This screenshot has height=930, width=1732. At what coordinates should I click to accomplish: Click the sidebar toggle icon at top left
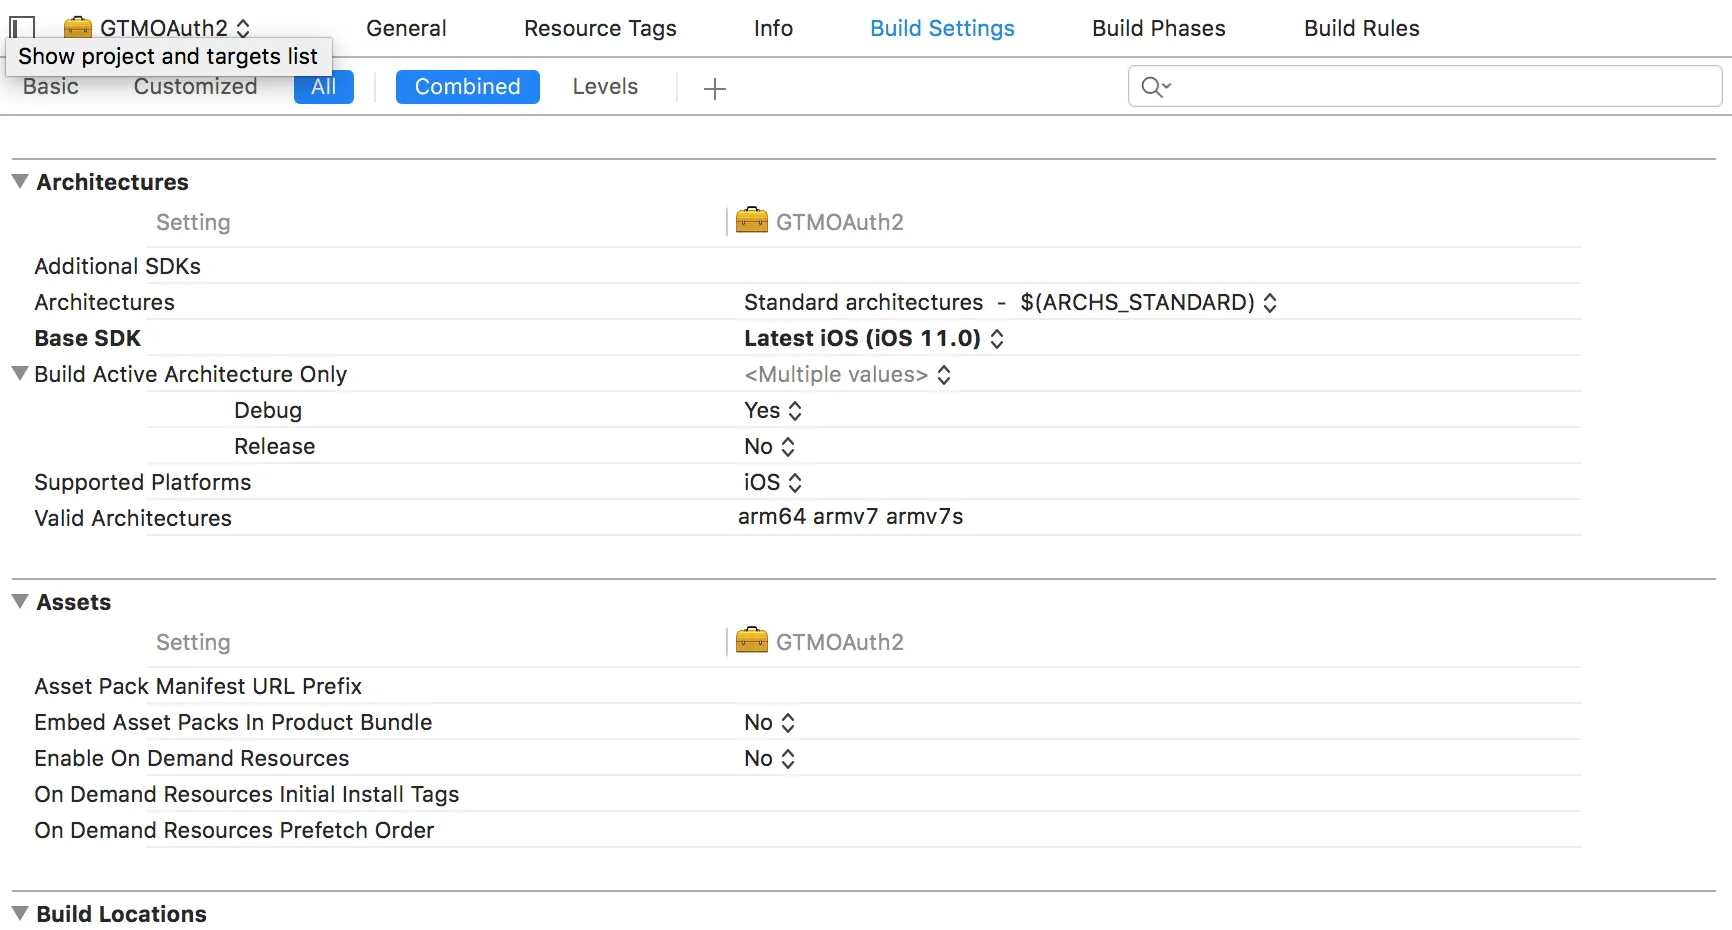(22, 27)
